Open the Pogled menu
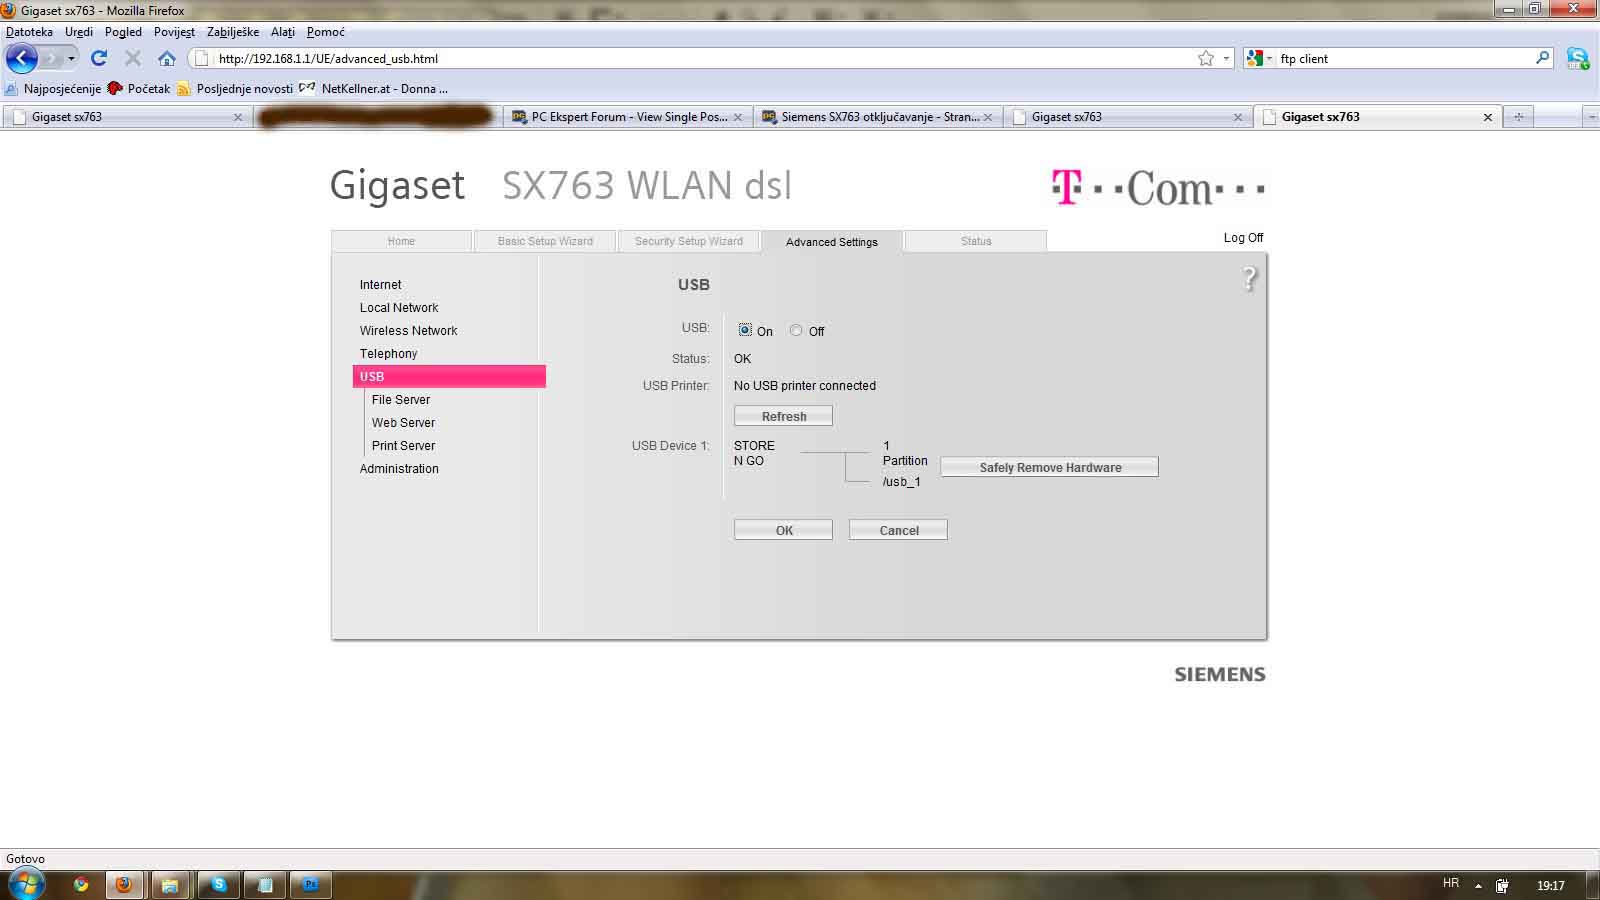 tap(123, 32)
